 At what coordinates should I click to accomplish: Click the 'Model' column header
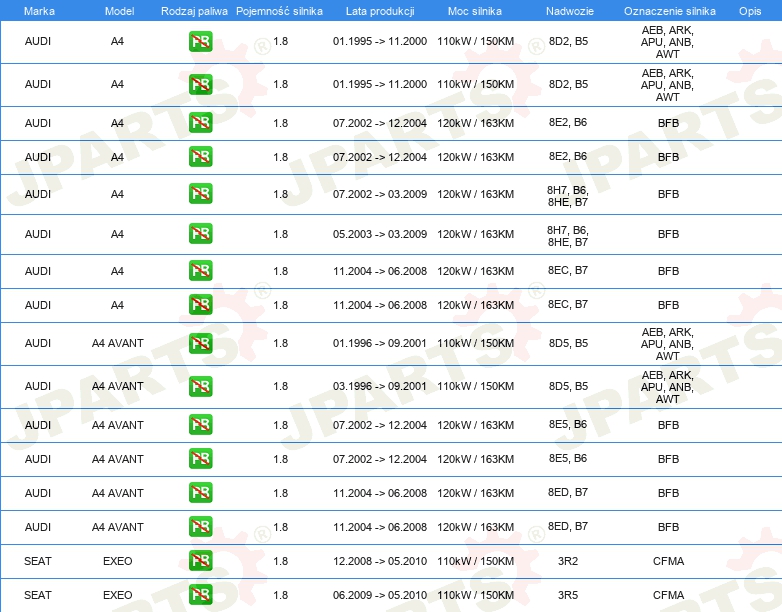coord(119,11)
